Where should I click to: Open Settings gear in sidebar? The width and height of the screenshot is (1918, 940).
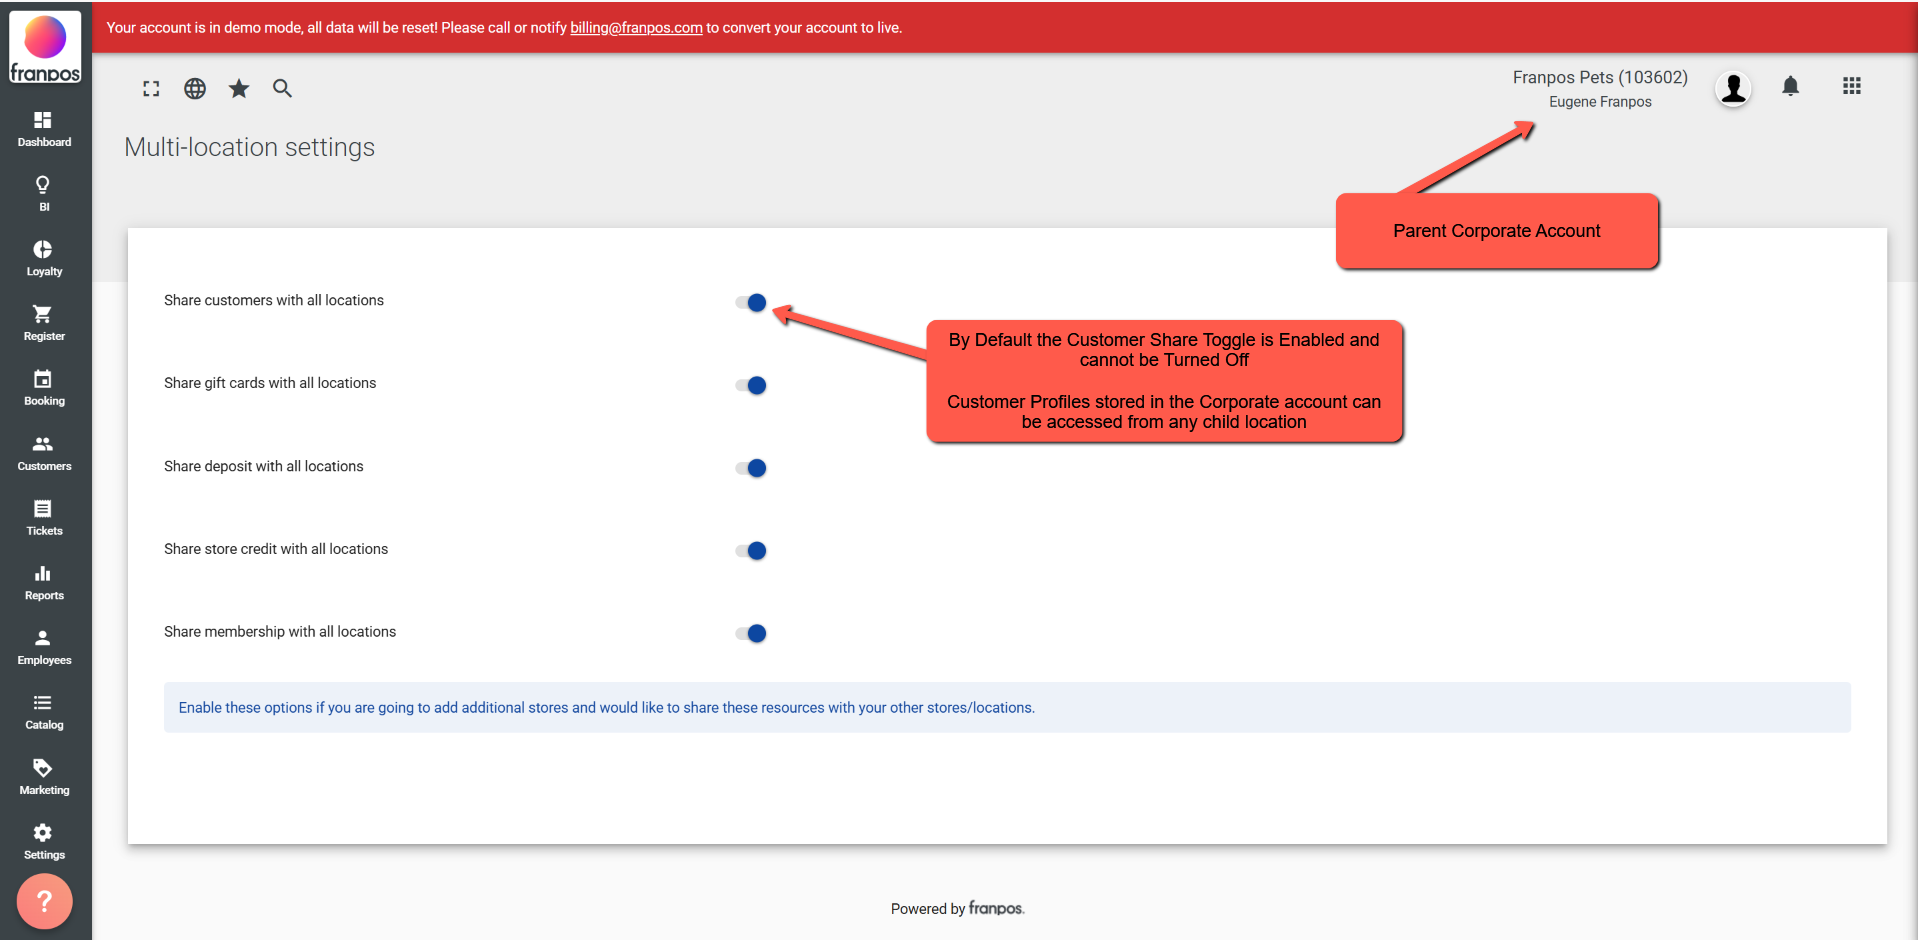(44, 843)
